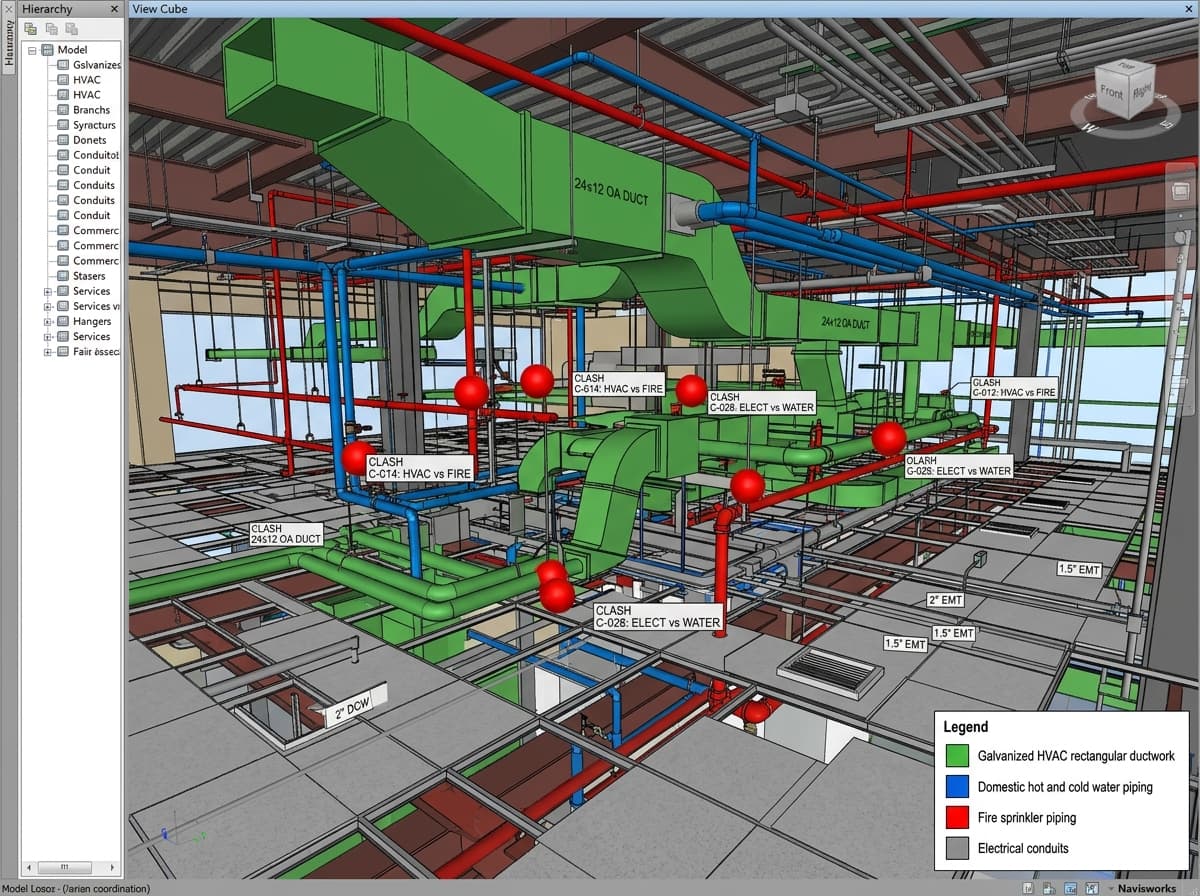
Task: Close the Hierarchy panel
Action: click(114, 9)
